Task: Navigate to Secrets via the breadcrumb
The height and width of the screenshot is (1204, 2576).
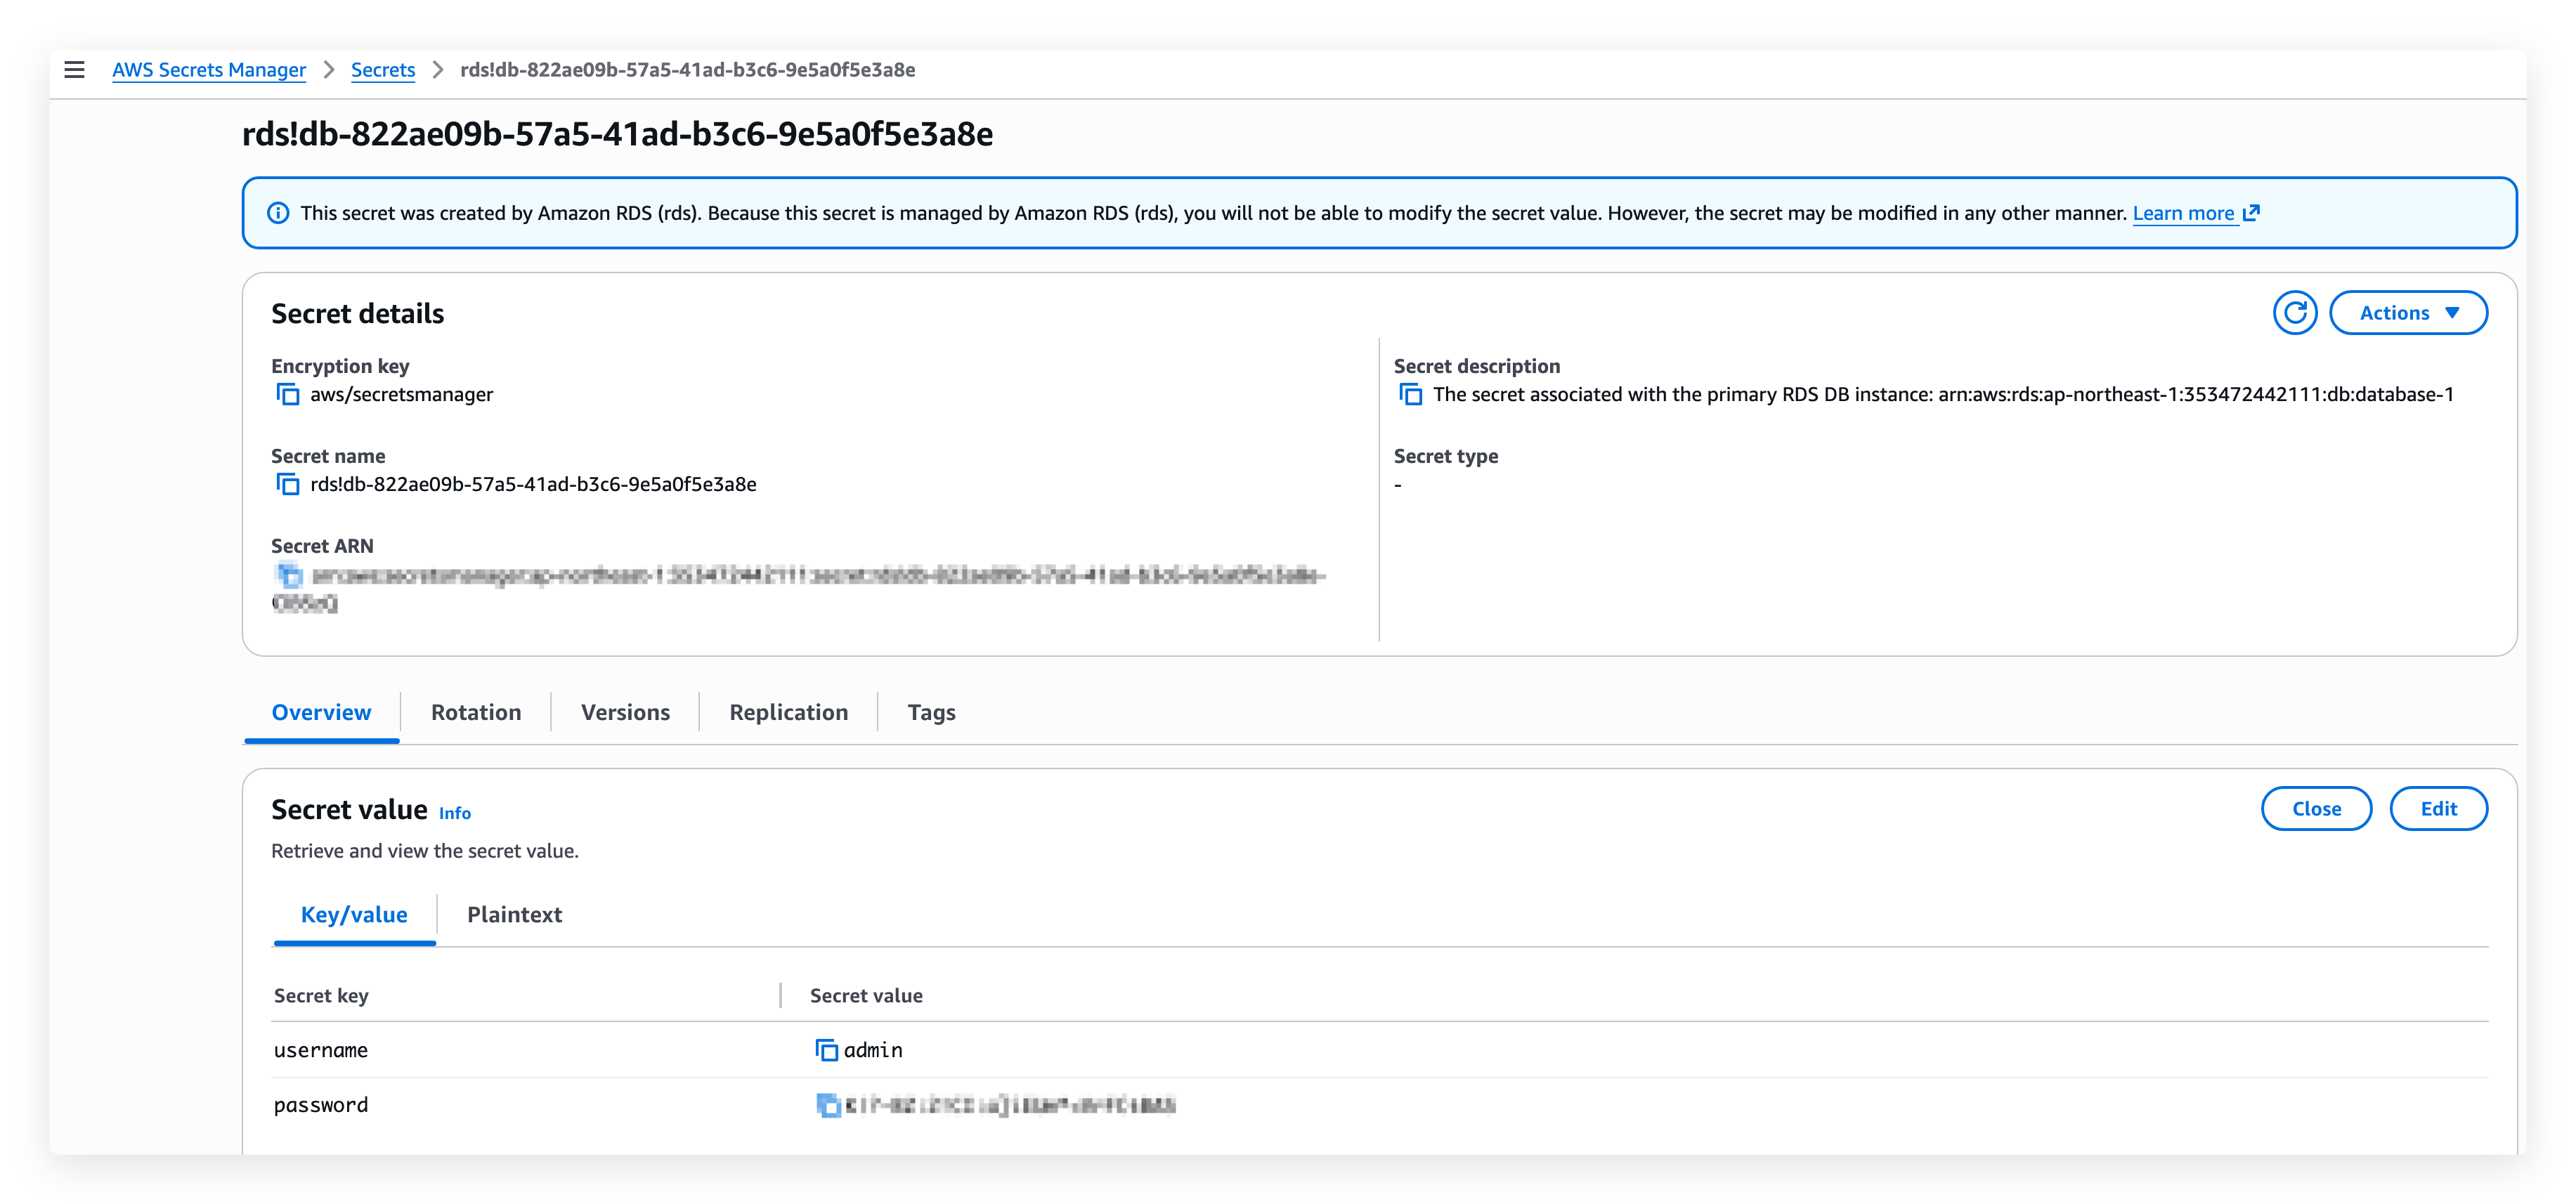Action: (x=382, y=69)
